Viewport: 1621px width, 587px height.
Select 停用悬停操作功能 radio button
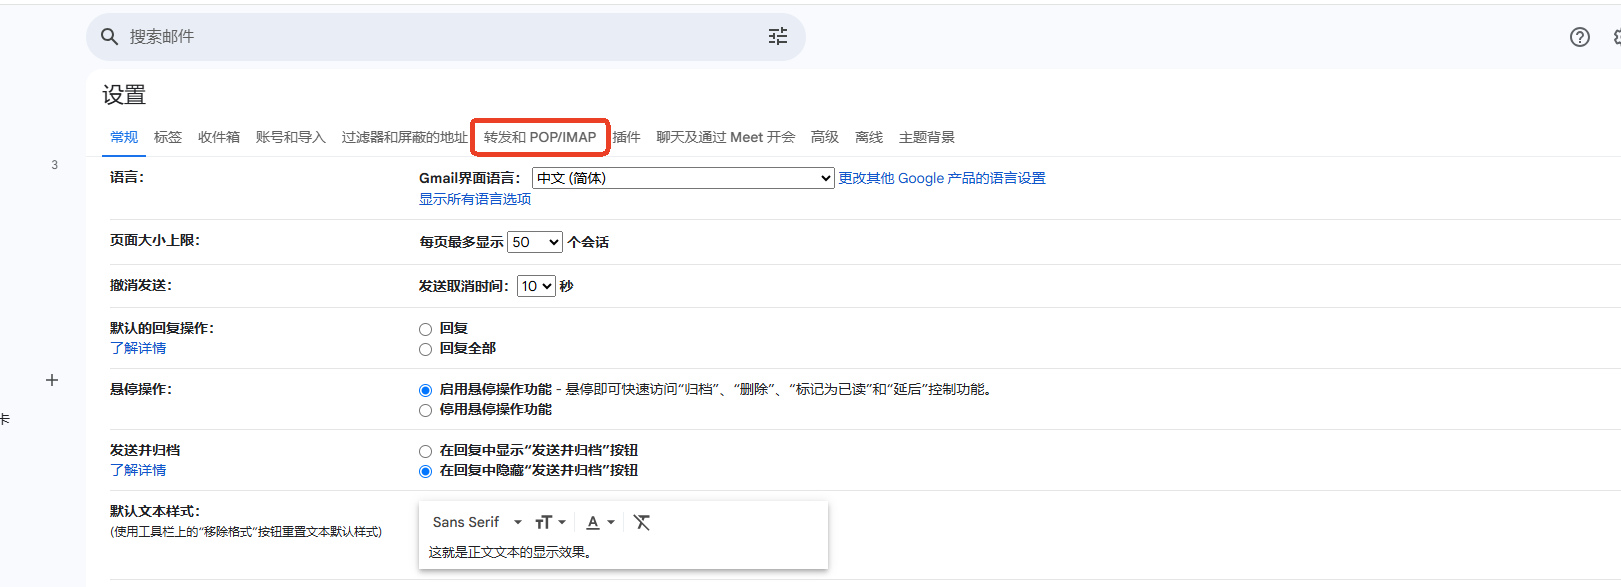[x=425, y=410]
